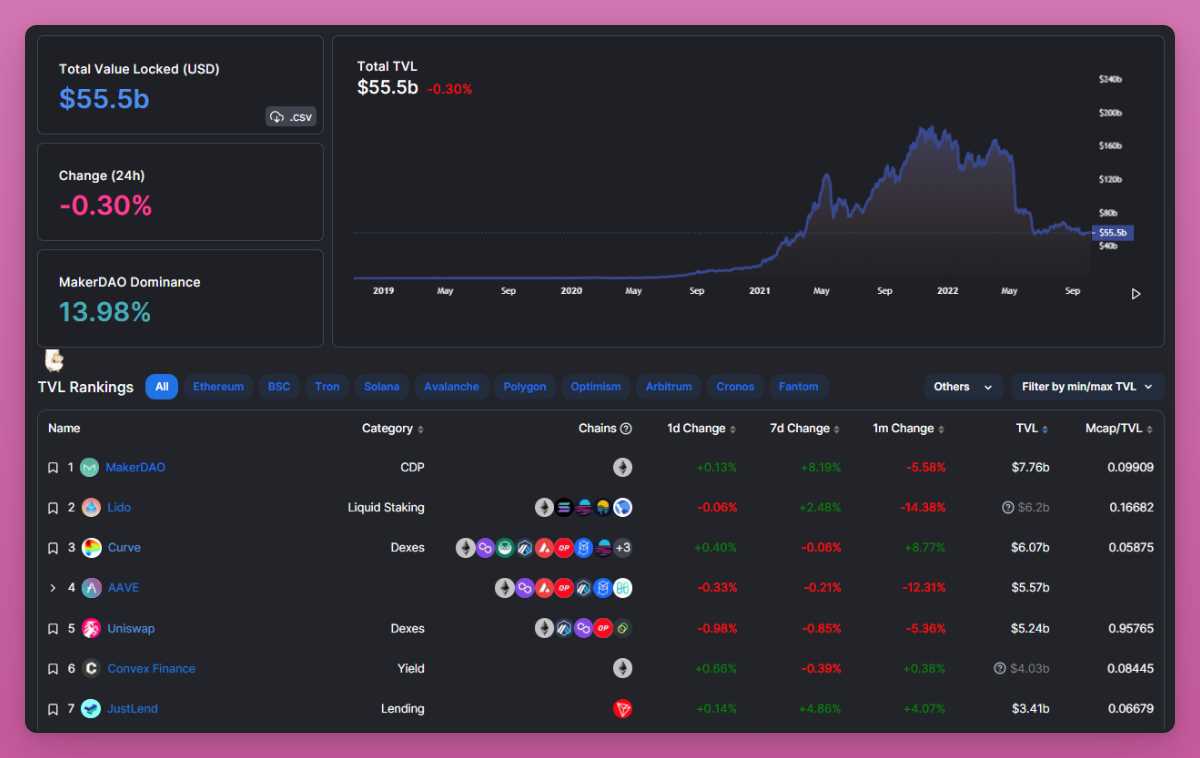
Task: Open the Convex Finance protocol link
Action: coord(151,668)
